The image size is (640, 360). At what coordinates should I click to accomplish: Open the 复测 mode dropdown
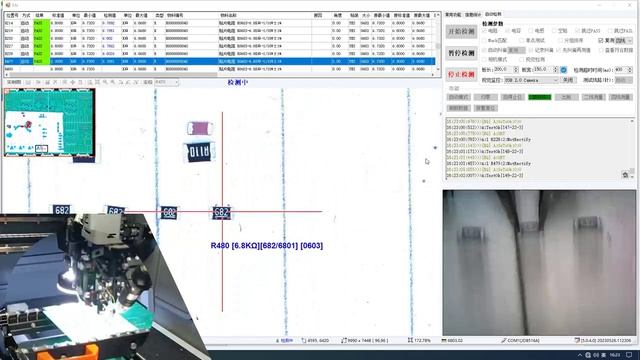624,40
